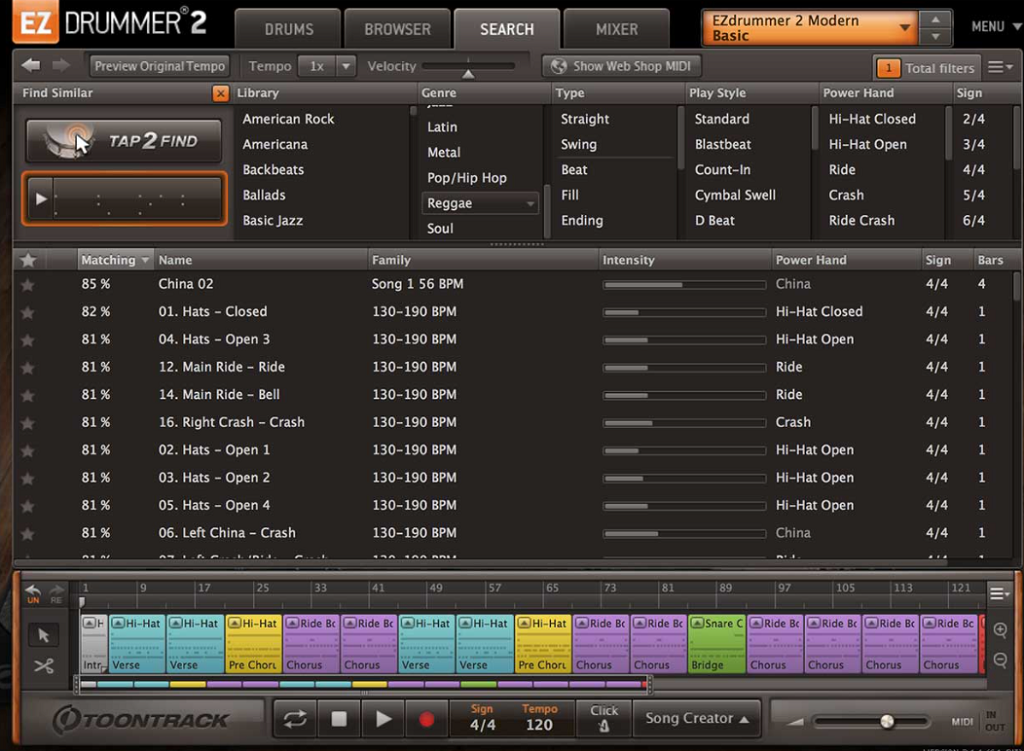Select American Rock library

coord(288,119)
